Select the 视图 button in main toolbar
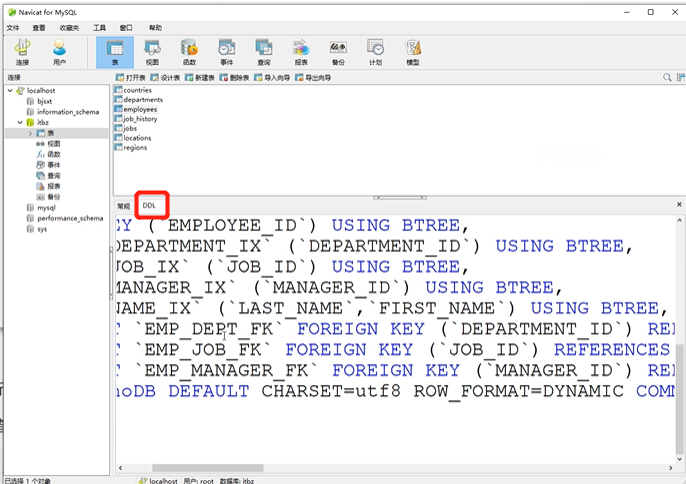 (x=152, y=52)
